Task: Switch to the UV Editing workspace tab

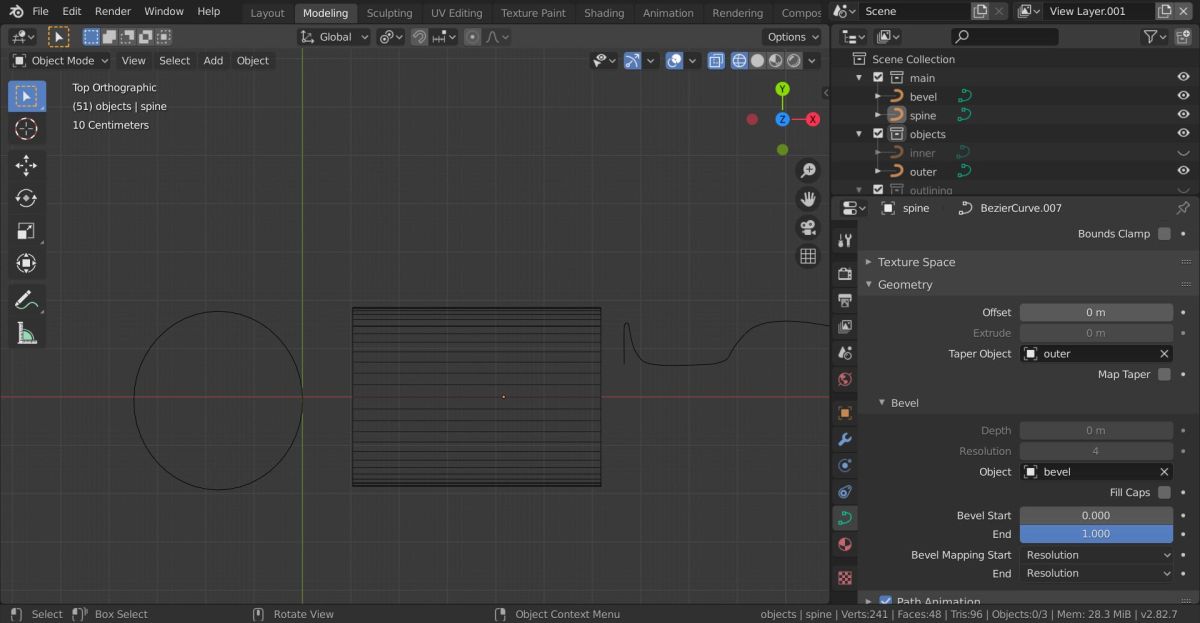Action: click(457, 13)
